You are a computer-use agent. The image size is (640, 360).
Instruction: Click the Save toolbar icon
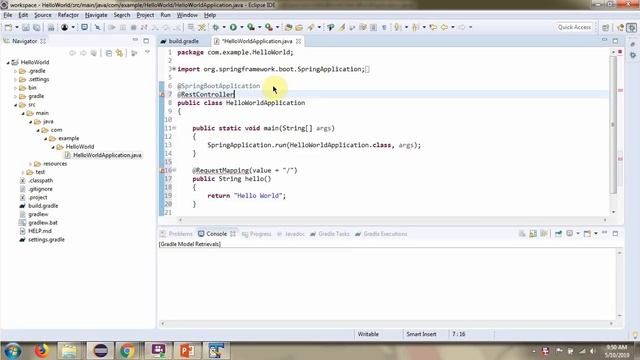(25, 27)
